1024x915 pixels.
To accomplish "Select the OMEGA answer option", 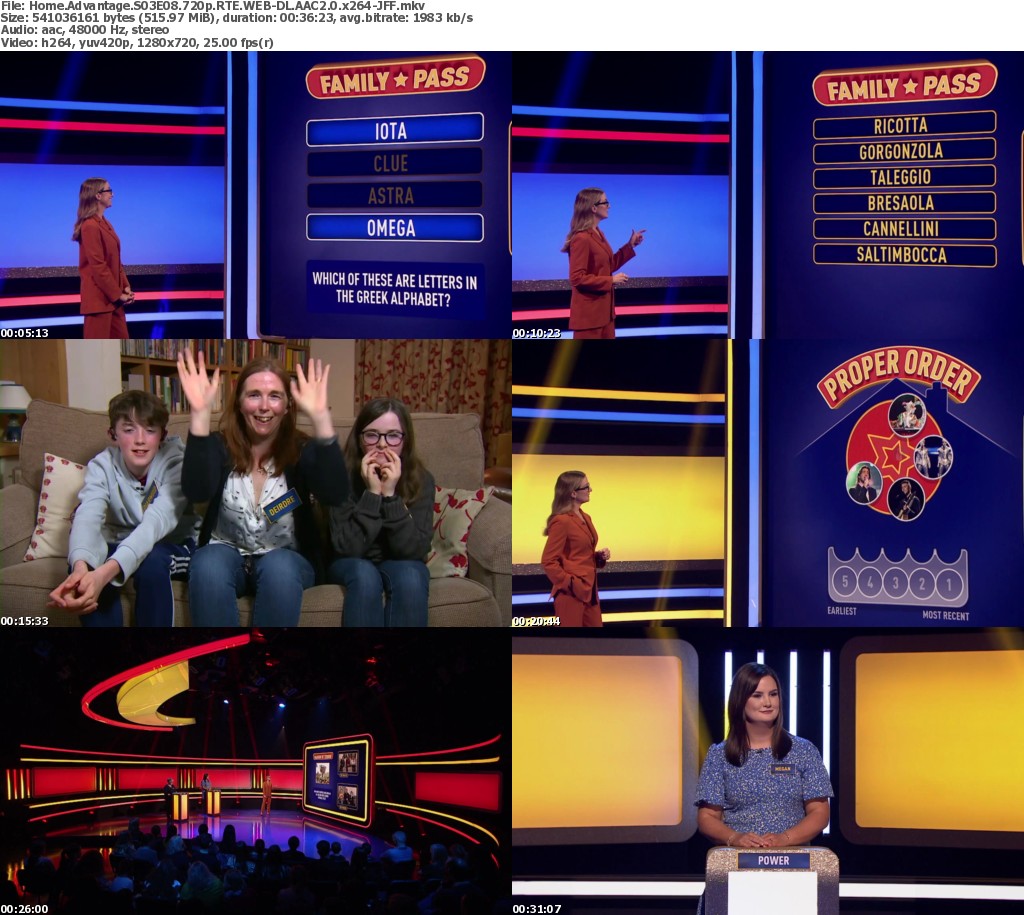I will coord(394,228).
